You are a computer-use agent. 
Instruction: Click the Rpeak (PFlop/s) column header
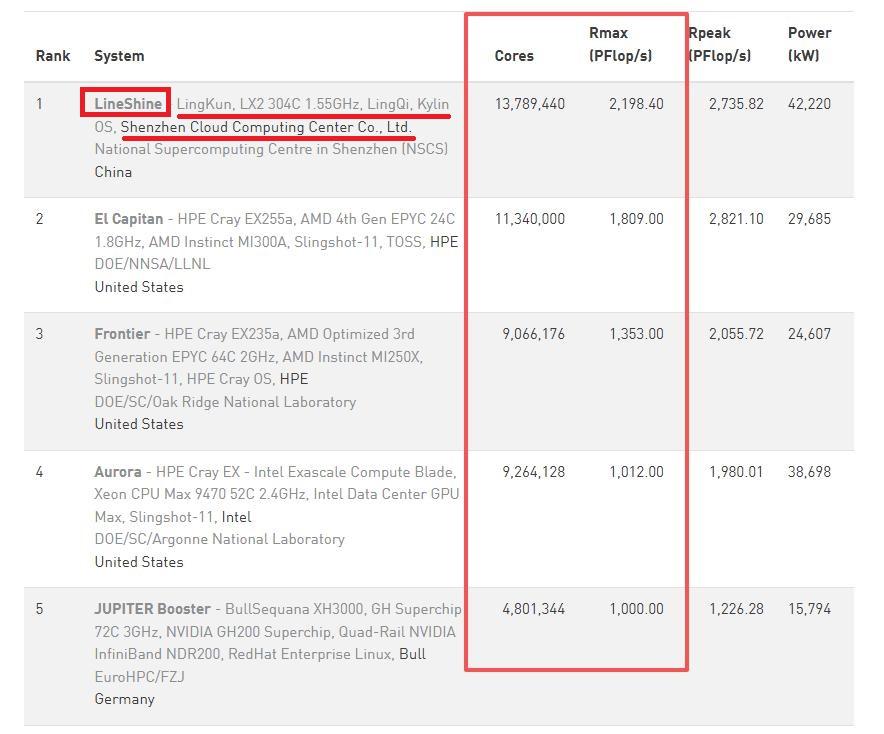(x=720, y=44)
